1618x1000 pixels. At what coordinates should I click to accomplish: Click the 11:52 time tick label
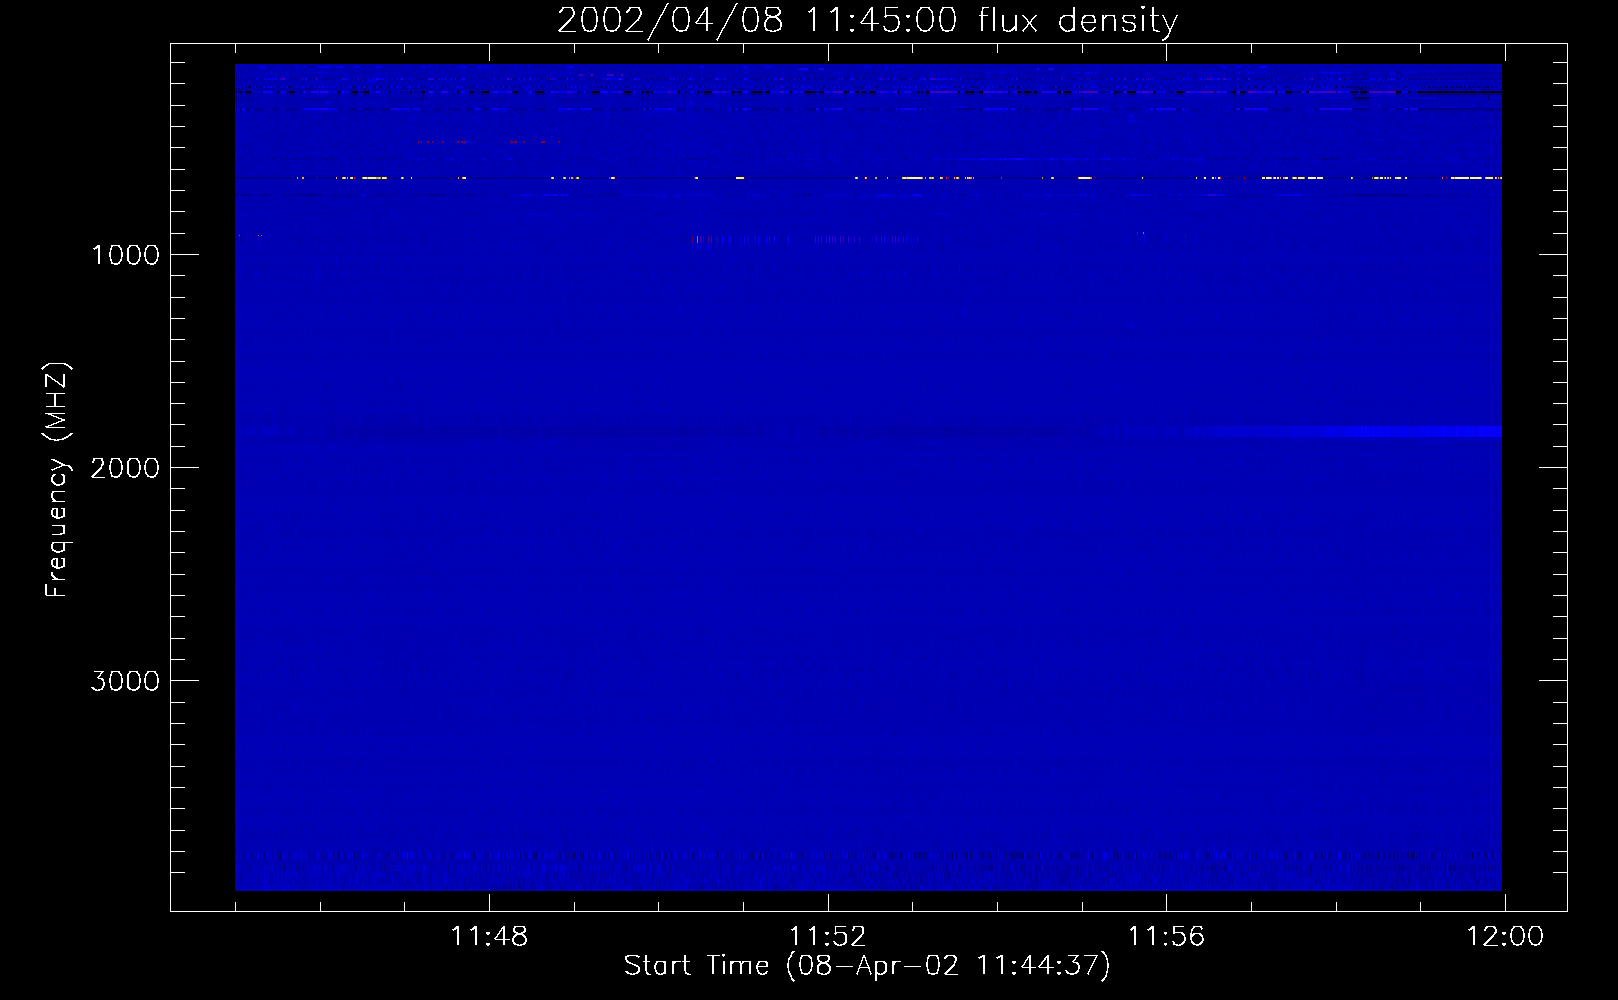coord(827,937)
